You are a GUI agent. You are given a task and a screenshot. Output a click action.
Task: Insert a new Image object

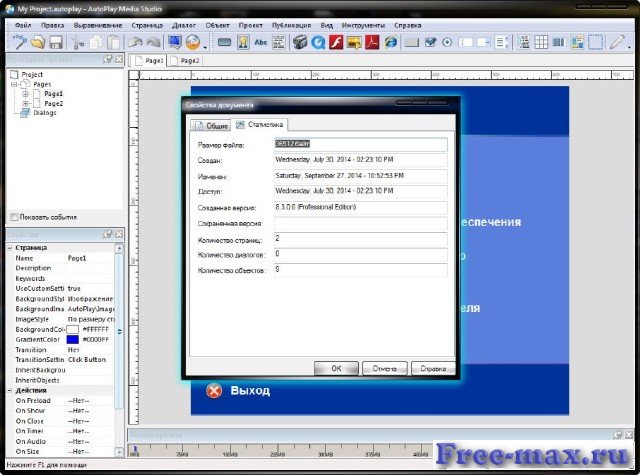(x=243, y=42)
